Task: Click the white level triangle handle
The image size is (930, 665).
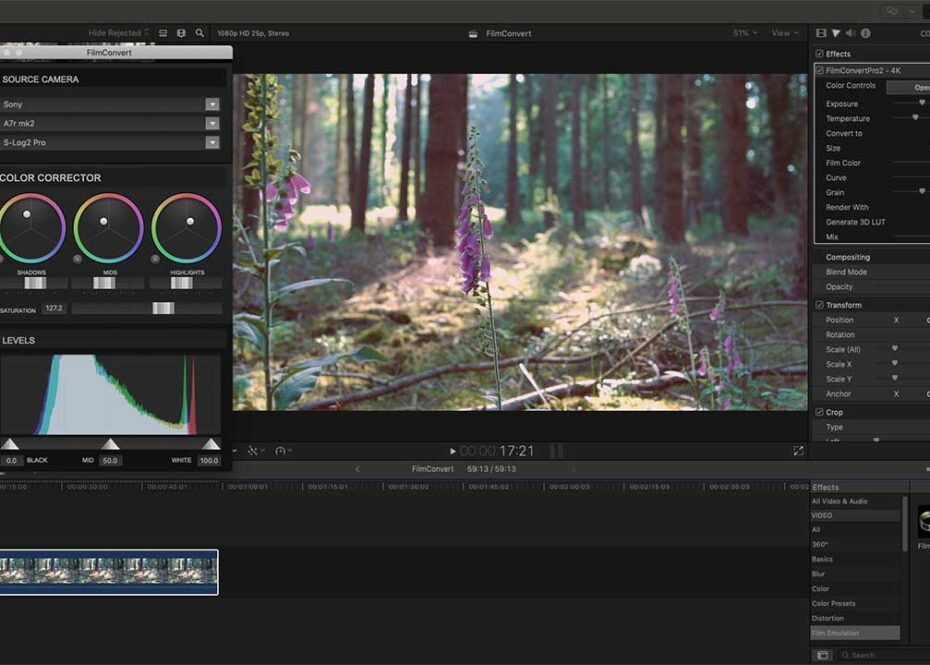Action: pos(211,444)
